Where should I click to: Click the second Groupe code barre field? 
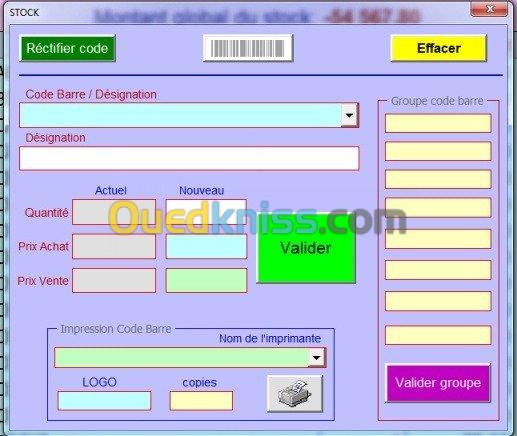click(x=438, y=151)
